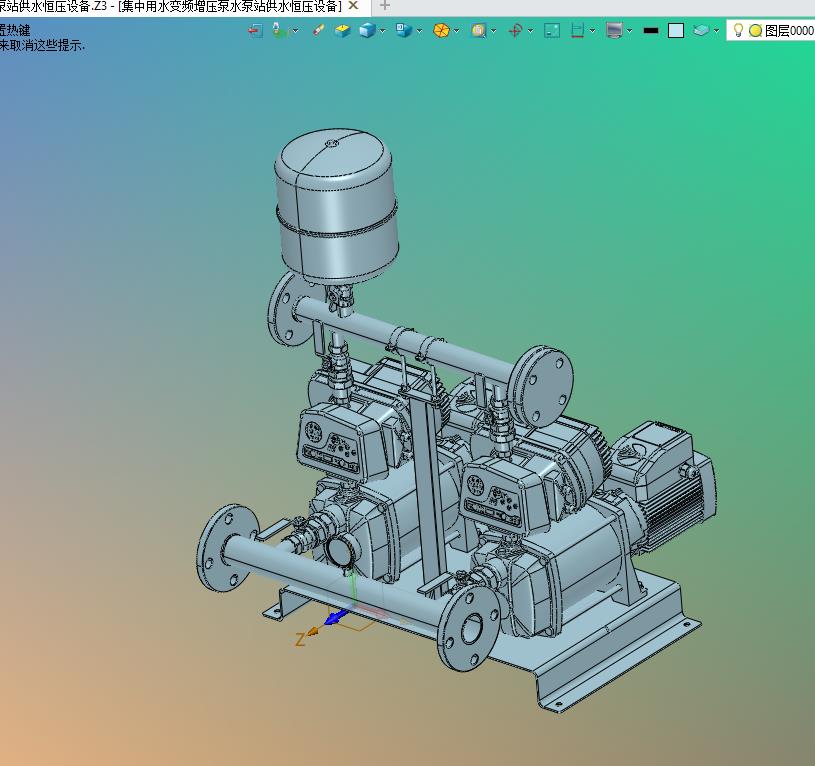Click the orange Z axis label
This screenshot has height=766, width=815.
coord(300,640)
